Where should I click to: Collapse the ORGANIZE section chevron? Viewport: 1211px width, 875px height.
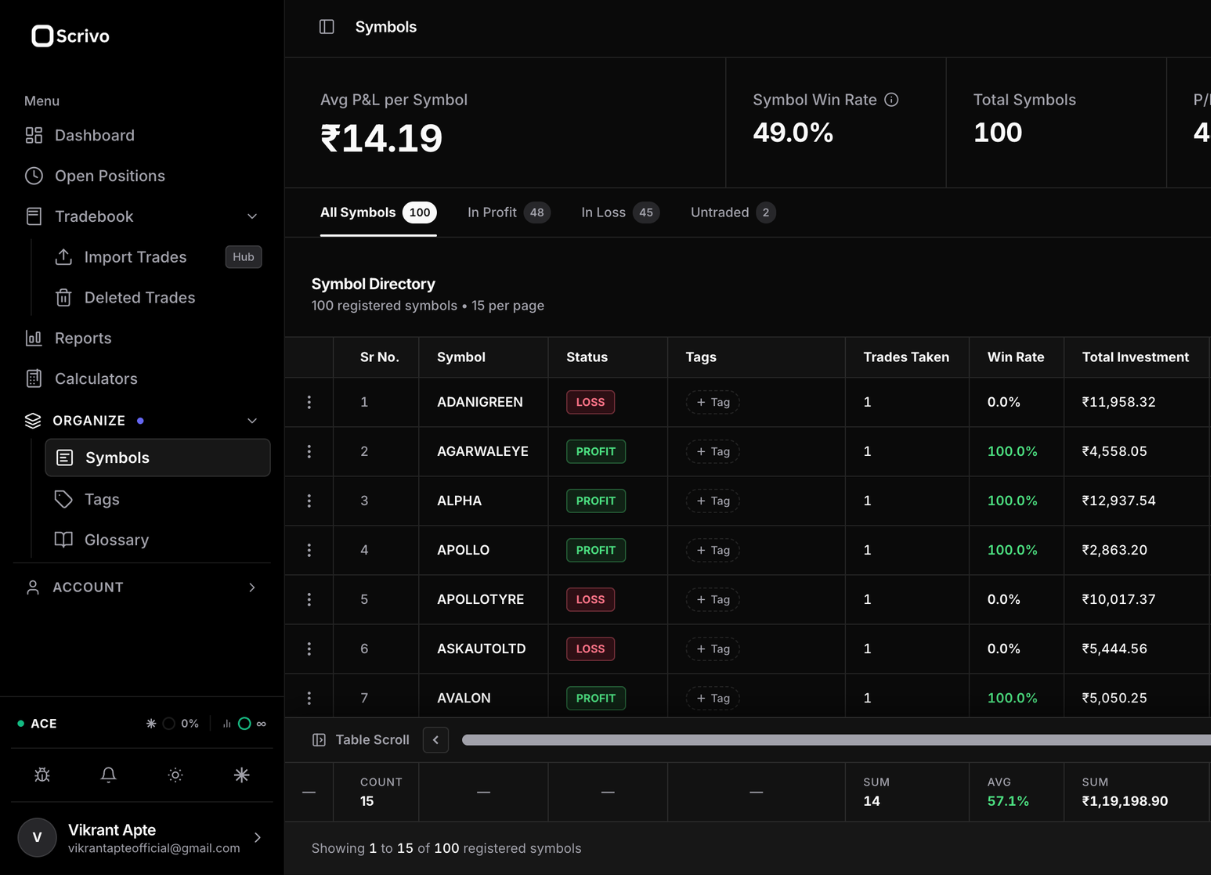click(252, 421)
